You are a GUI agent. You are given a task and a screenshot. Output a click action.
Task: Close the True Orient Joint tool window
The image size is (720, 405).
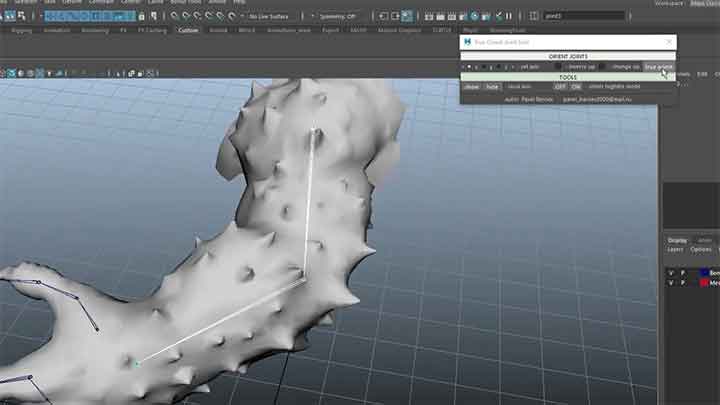tap(669, 42)
